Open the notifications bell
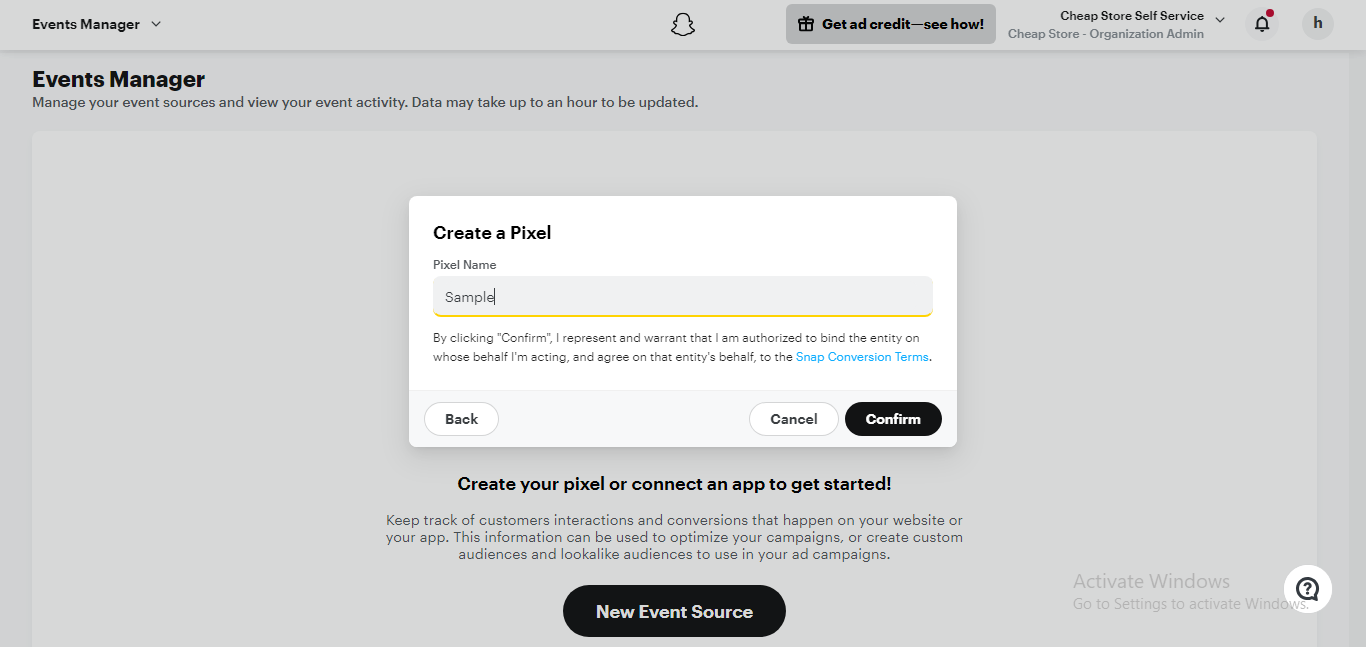 (x=1262, y=24)
